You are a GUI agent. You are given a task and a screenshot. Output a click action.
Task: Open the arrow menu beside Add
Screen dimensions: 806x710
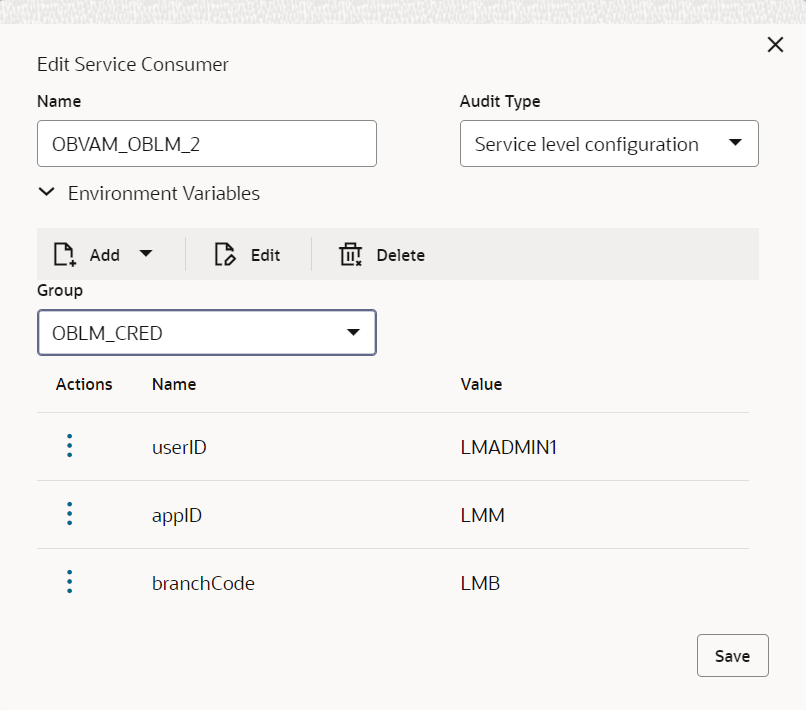(146, 254)
